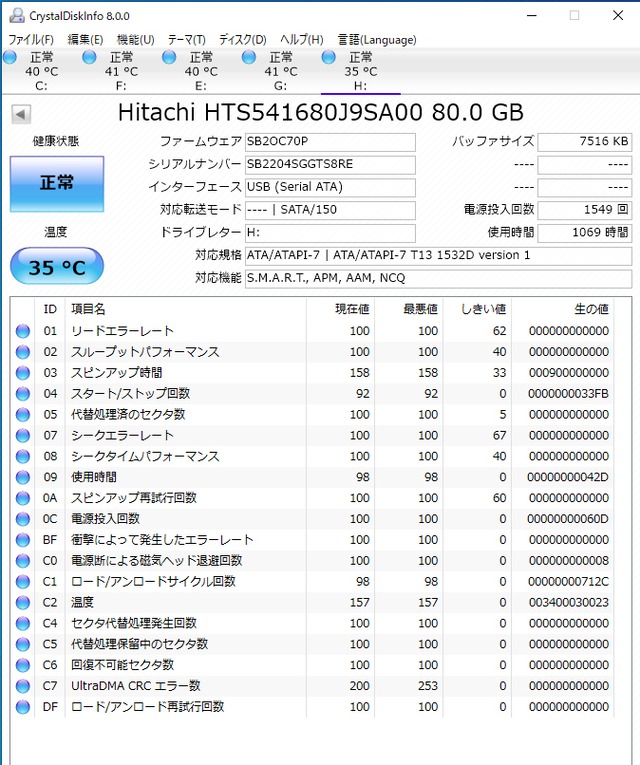Click the 253 worst value in UltraDMA row
Image resolution: width=640 pixels, height=765 pixels.
point(428,686)
